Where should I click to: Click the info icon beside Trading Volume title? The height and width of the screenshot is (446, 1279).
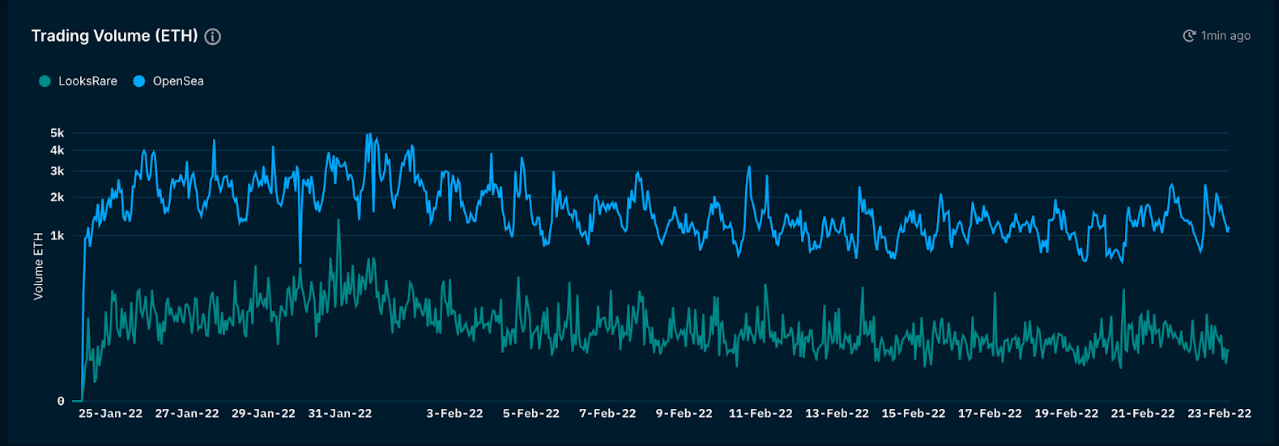[212, 36]
